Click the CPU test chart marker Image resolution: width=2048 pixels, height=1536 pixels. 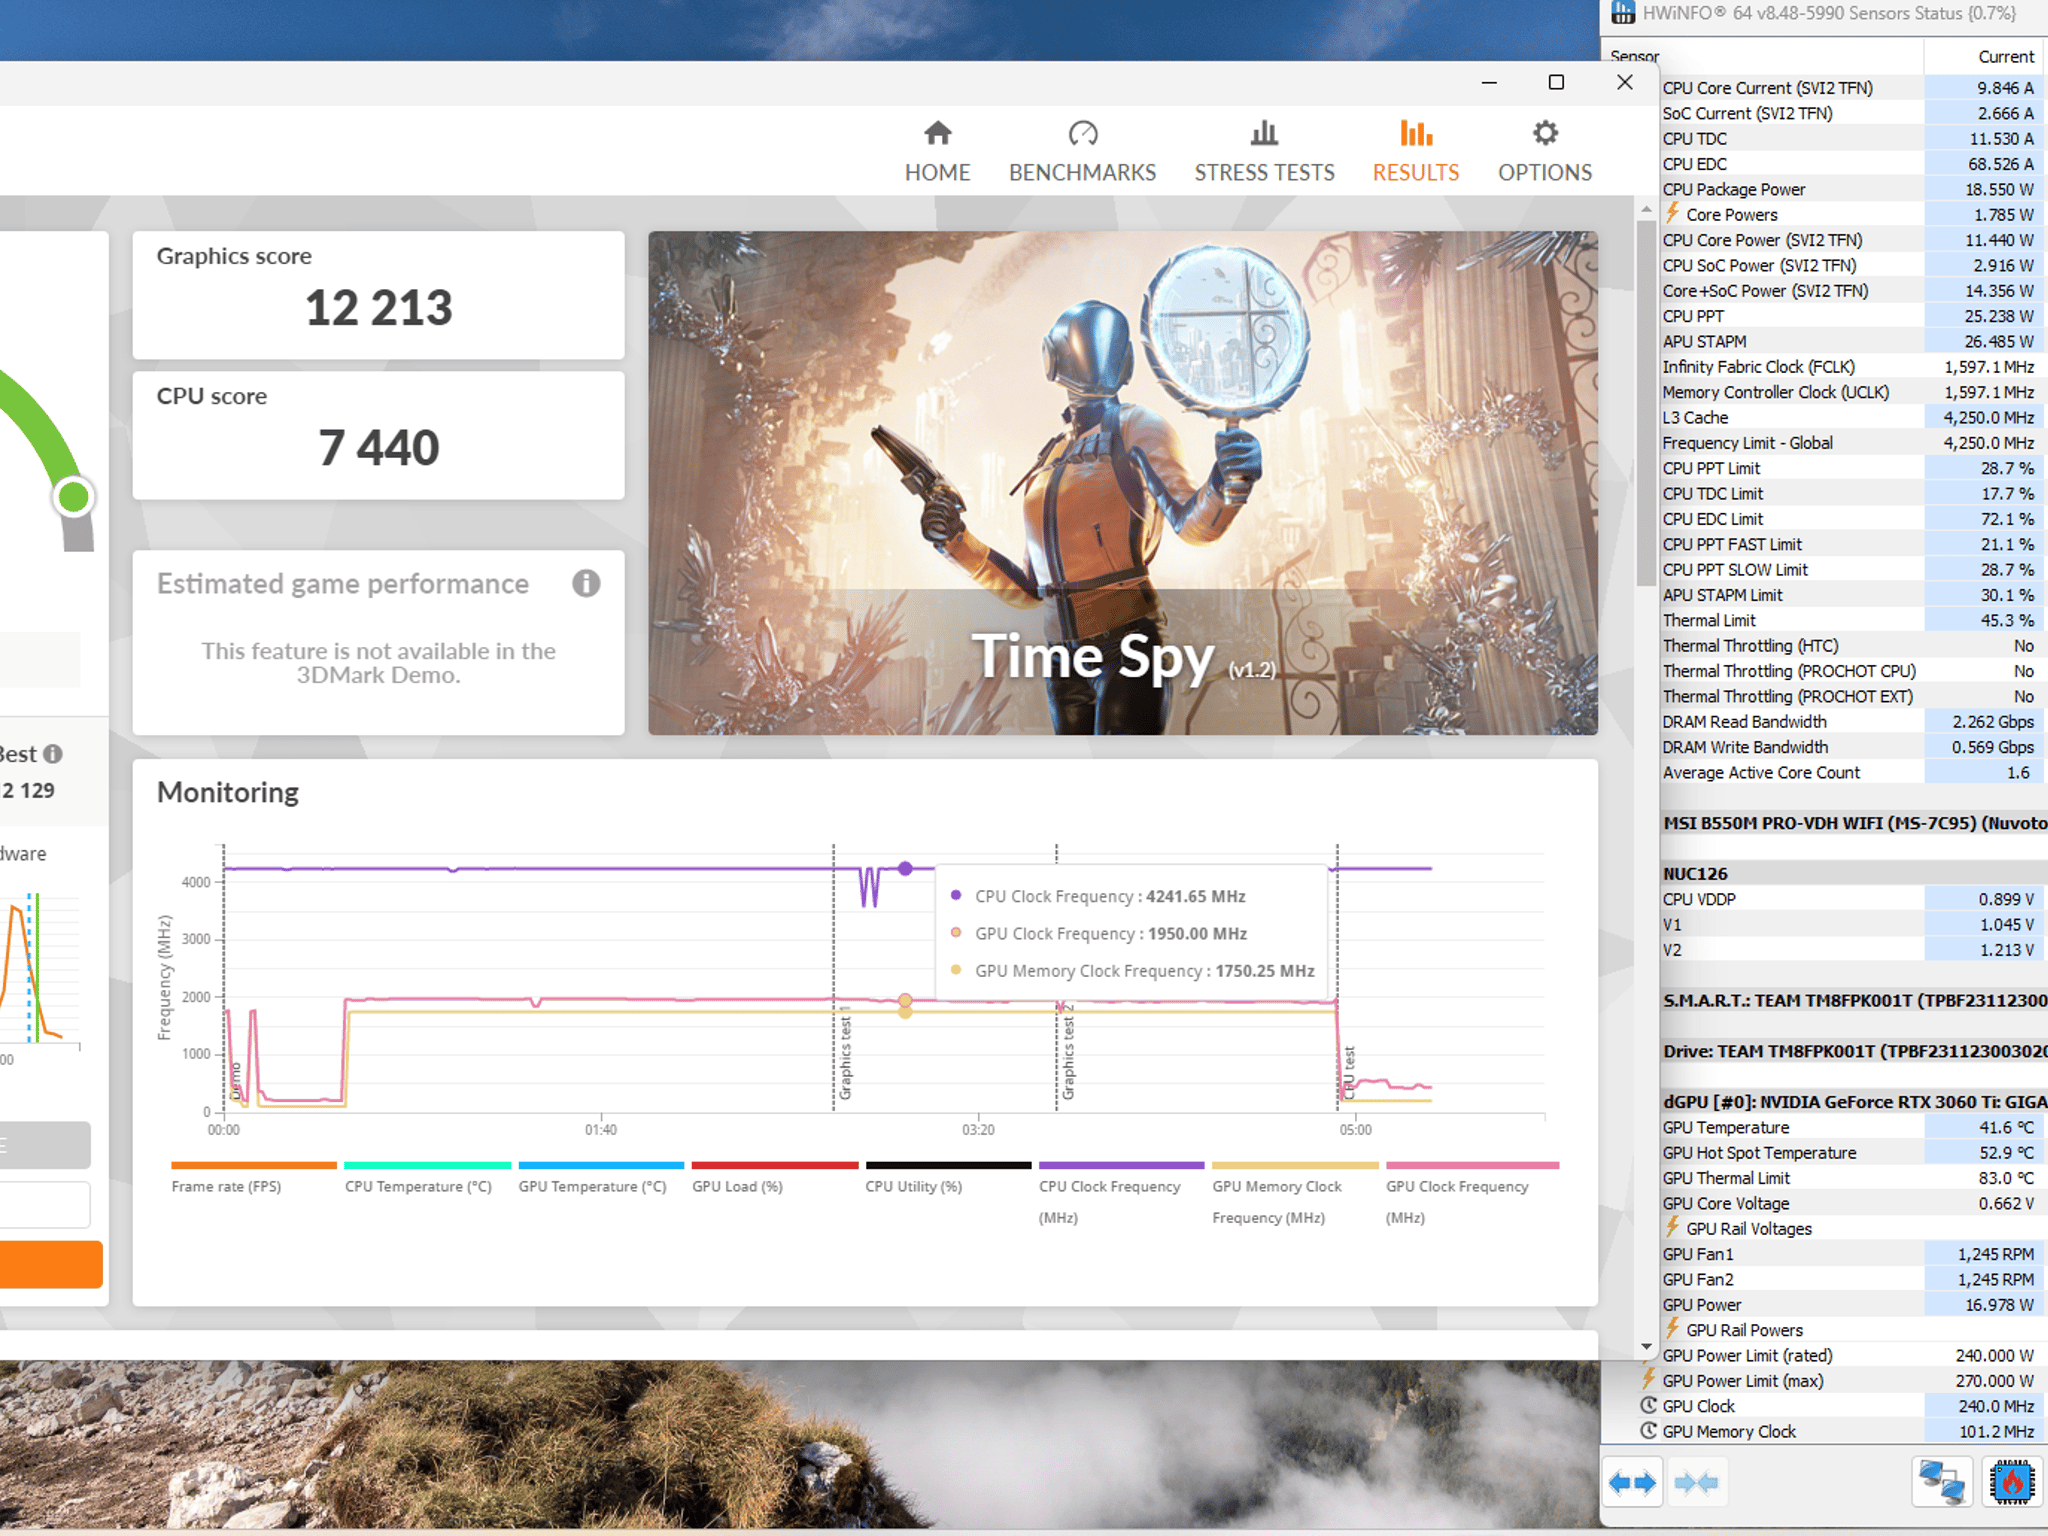[1349, 1073]
